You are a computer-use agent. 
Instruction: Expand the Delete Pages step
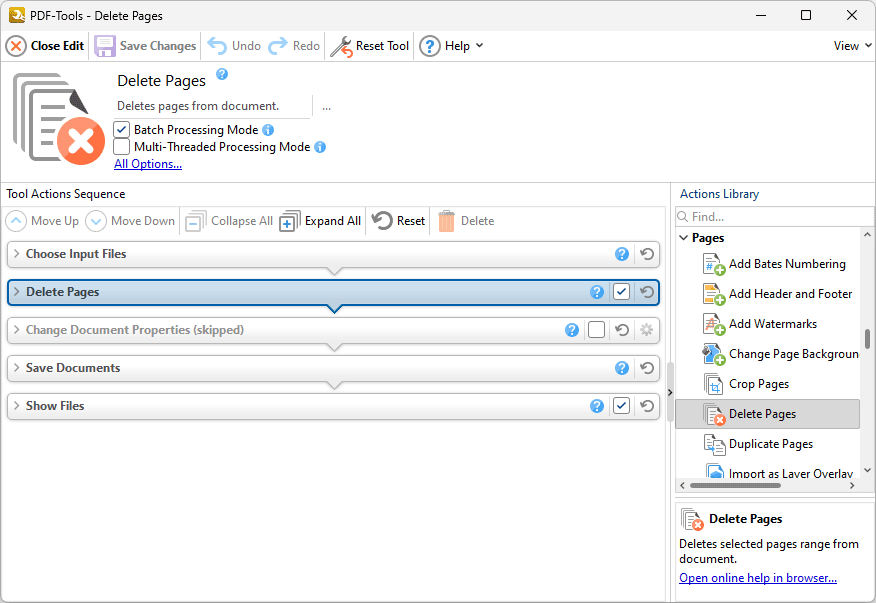coord(17,292)
